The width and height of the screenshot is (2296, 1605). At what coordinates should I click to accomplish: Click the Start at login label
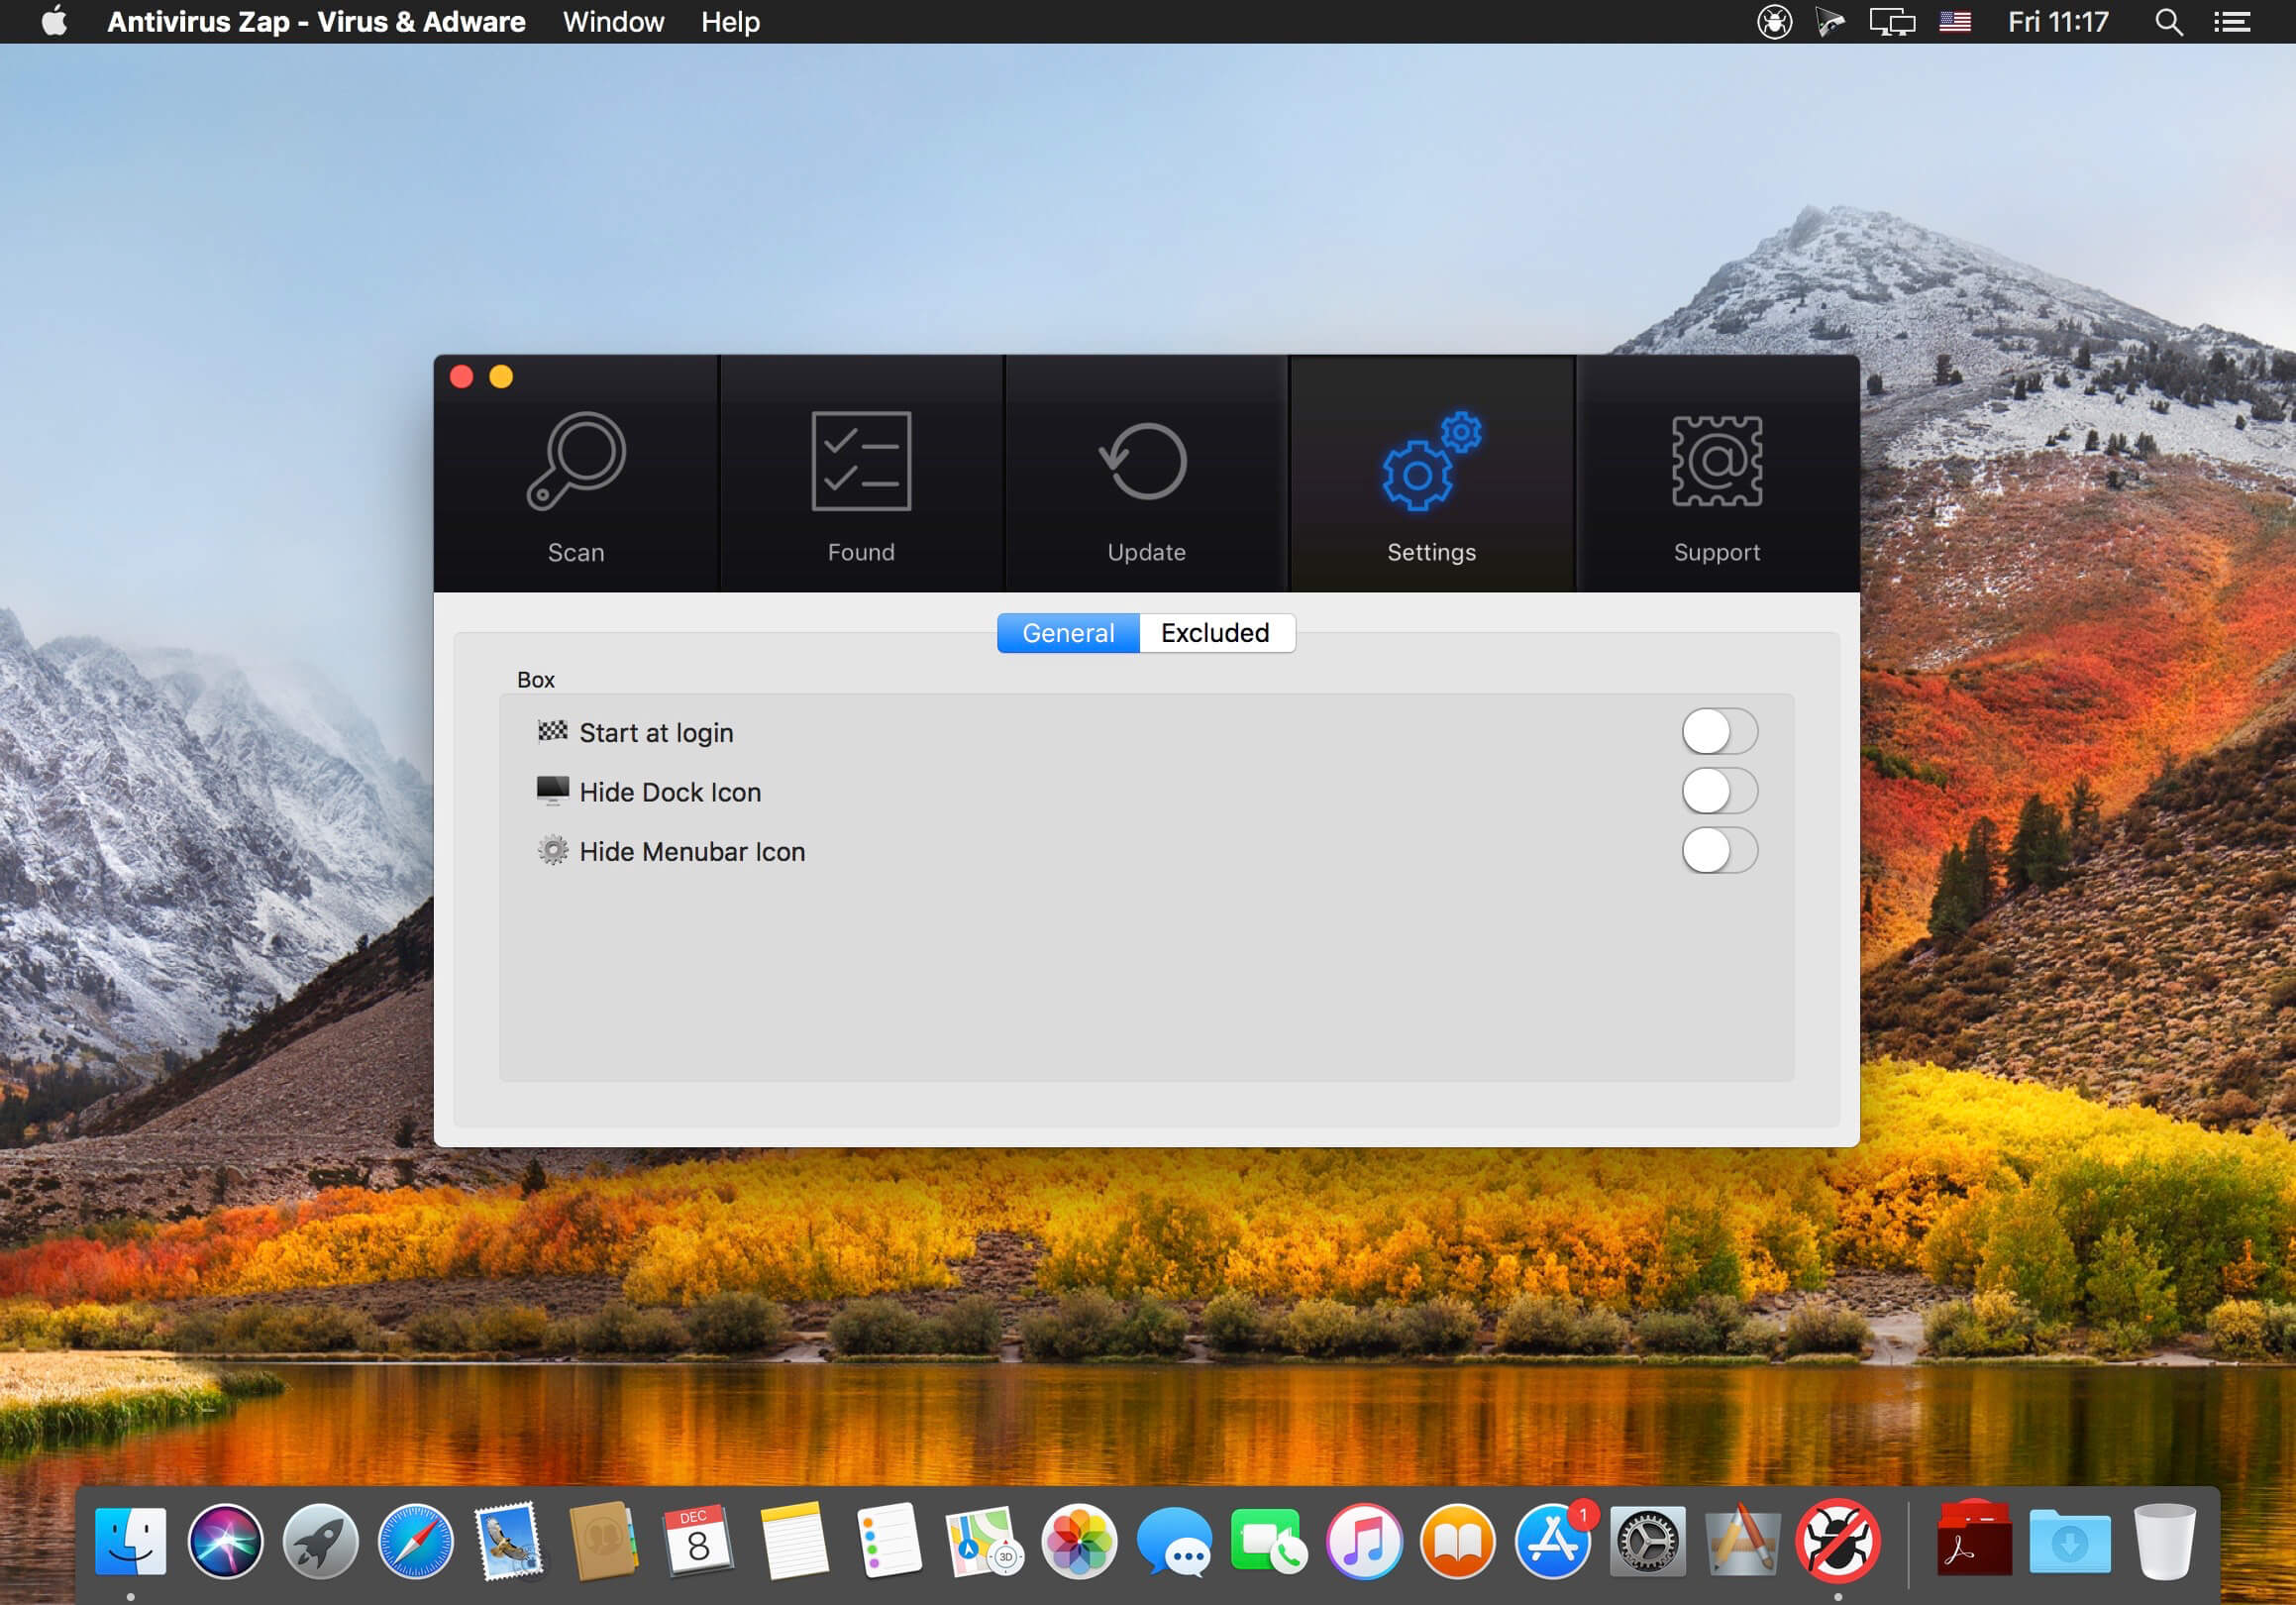coord(656,733)
